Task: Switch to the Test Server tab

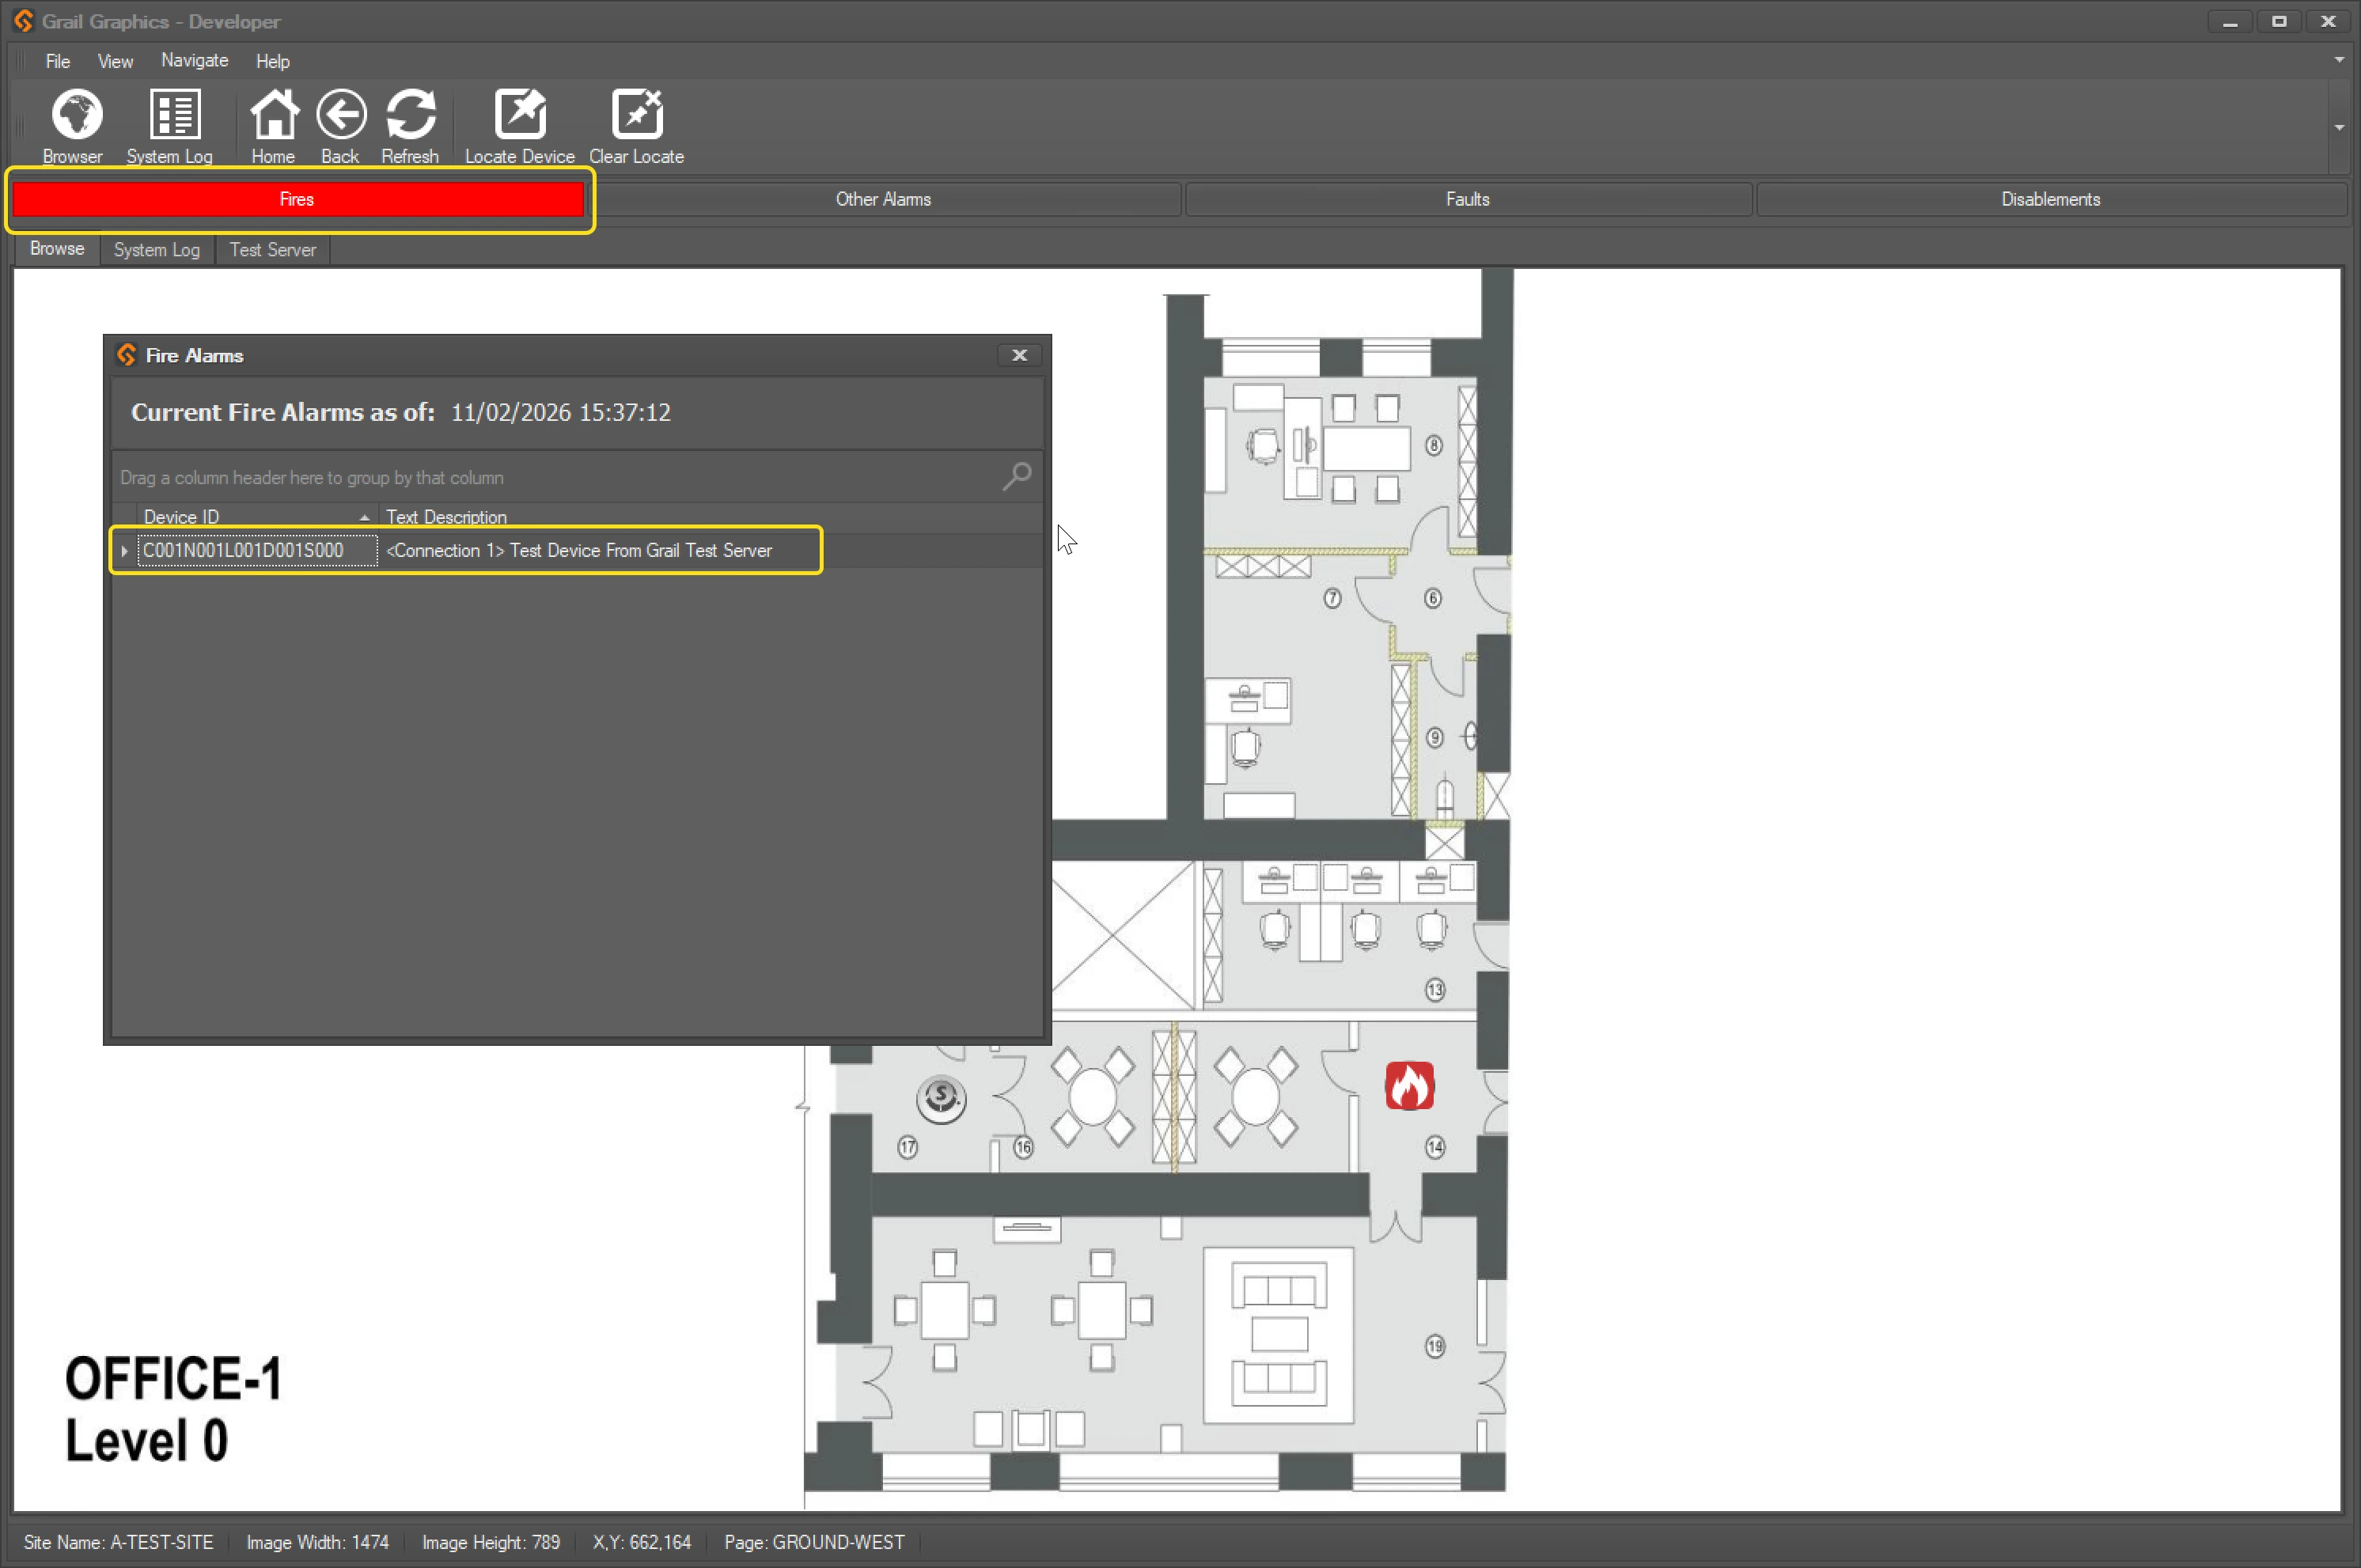Action: click(x=273, y=250)
